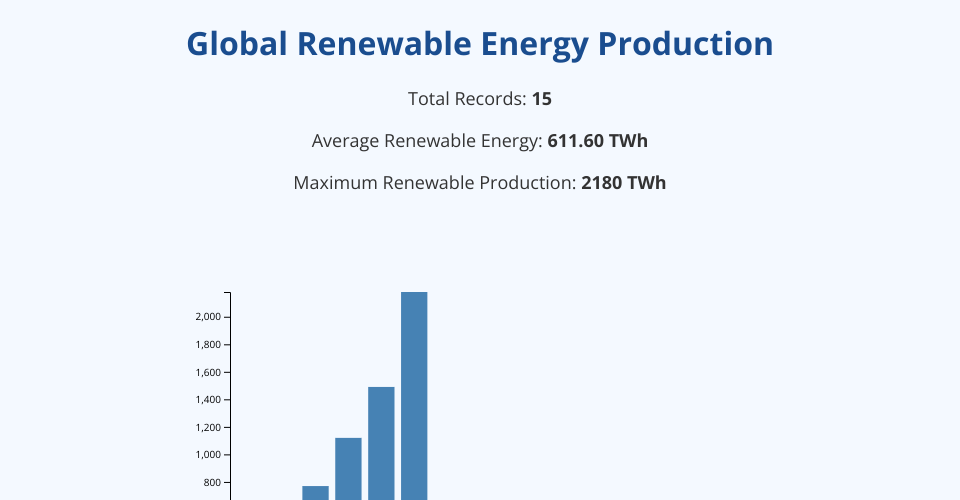Click the 1,000 y-axis tick label
Image resolution: width=960 pixels, height=500 pixels.
(x=210, y=455)
